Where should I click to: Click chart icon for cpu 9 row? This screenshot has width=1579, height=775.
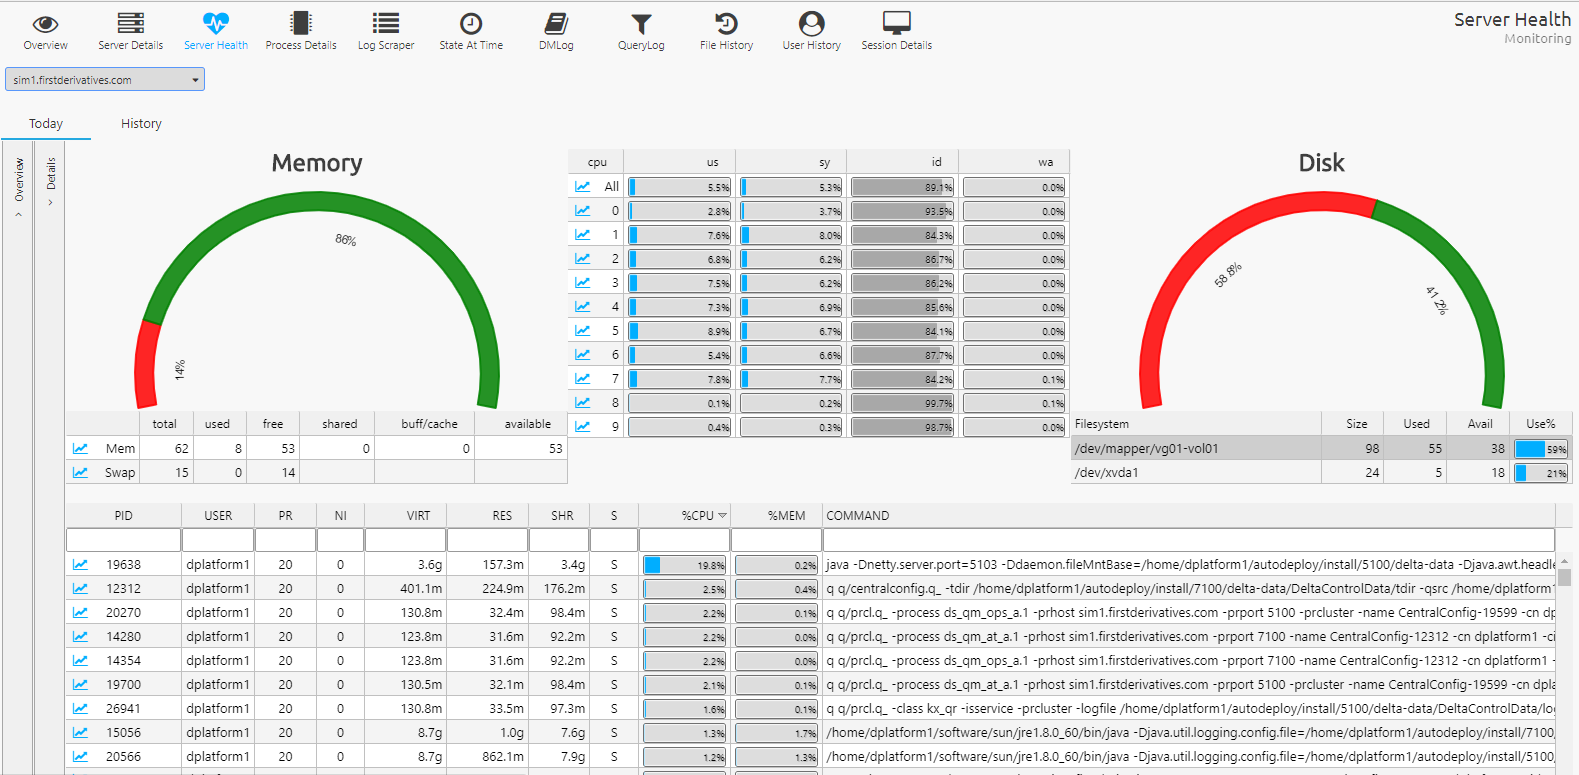pos(582,426)
